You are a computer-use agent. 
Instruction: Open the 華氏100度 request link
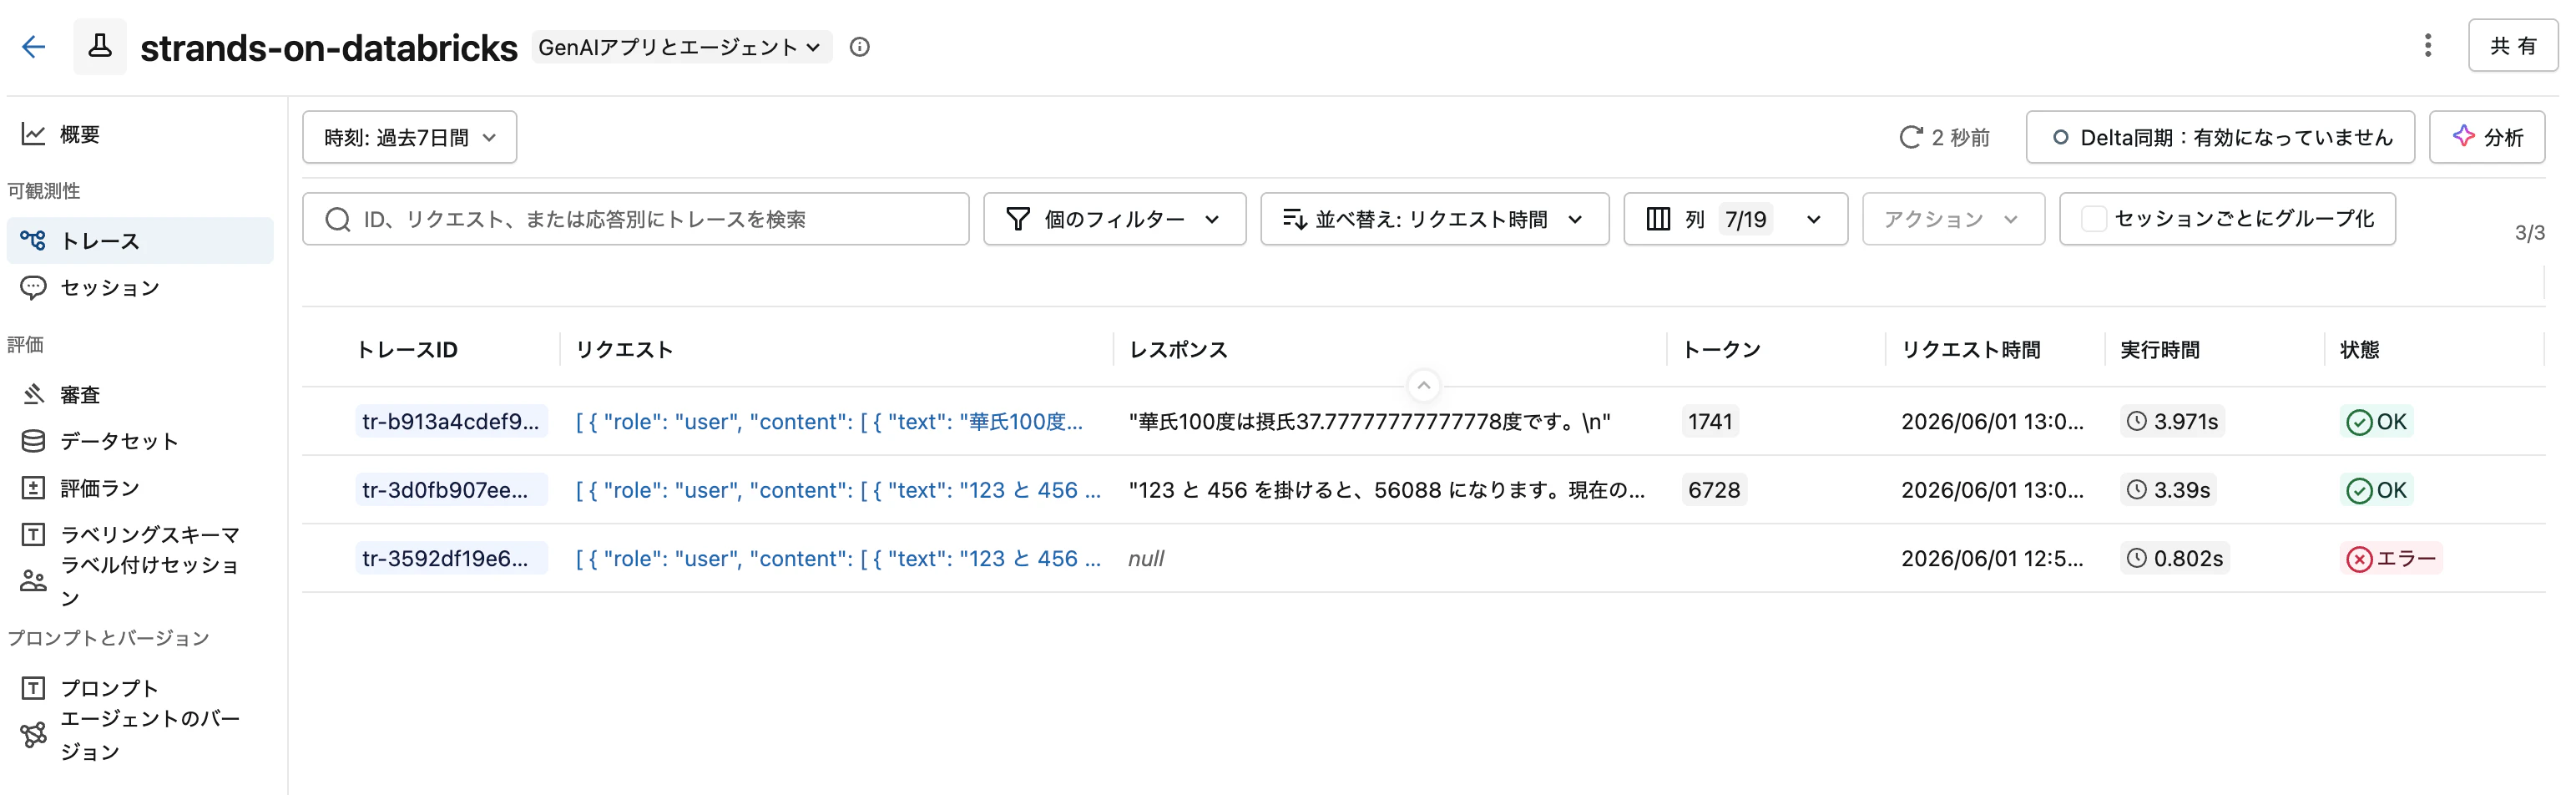point(829,422)
